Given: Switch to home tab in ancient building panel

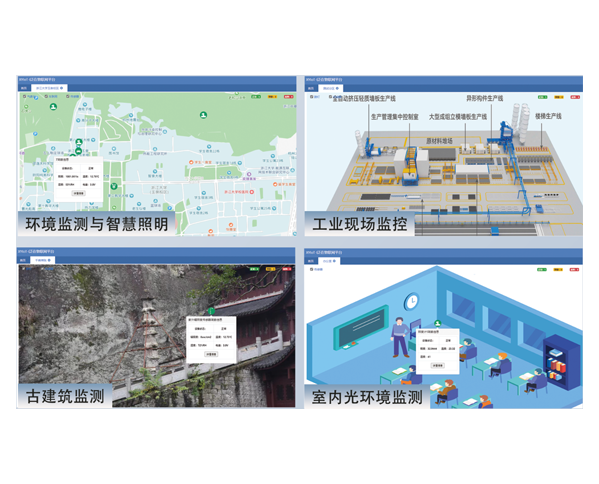Looking at the screenshot, I should [23, 260].
